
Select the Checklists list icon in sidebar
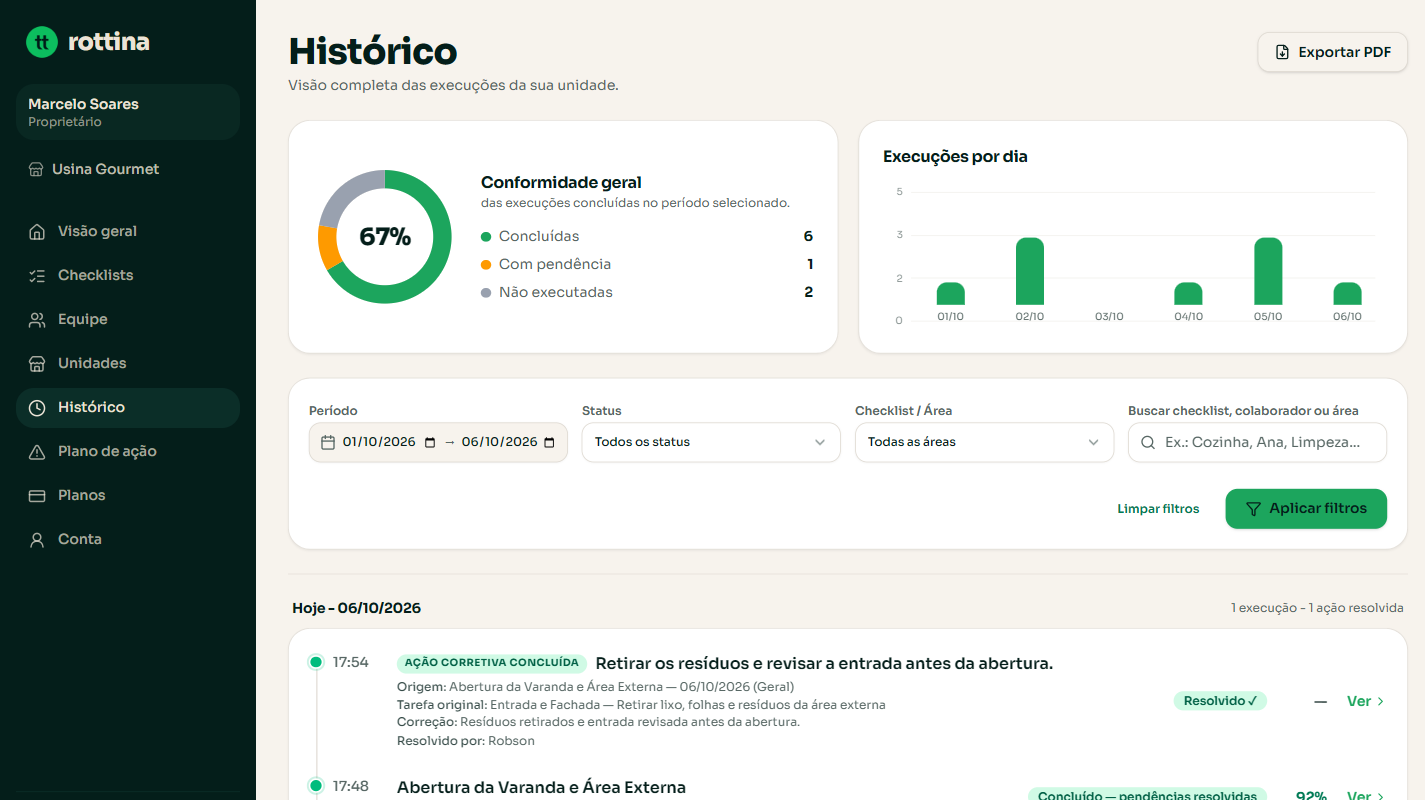37,276
